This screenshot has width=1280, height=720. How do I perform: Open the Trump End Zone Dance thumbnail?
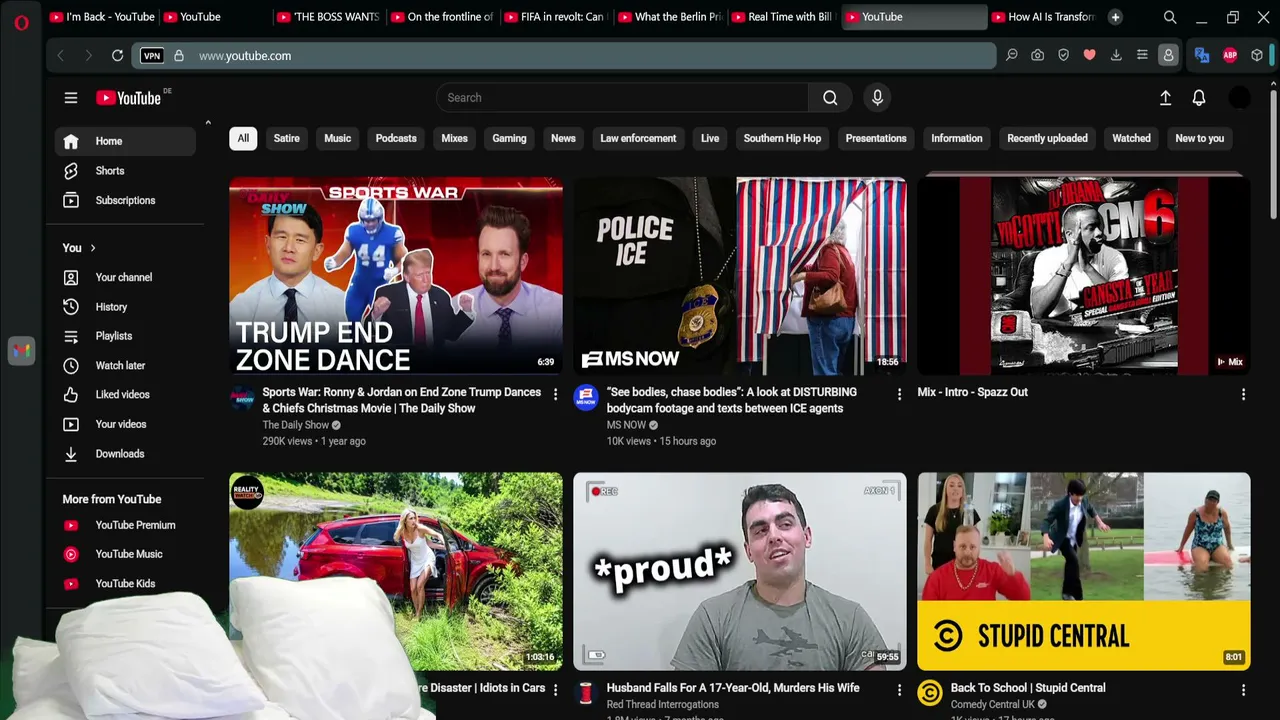396,276
